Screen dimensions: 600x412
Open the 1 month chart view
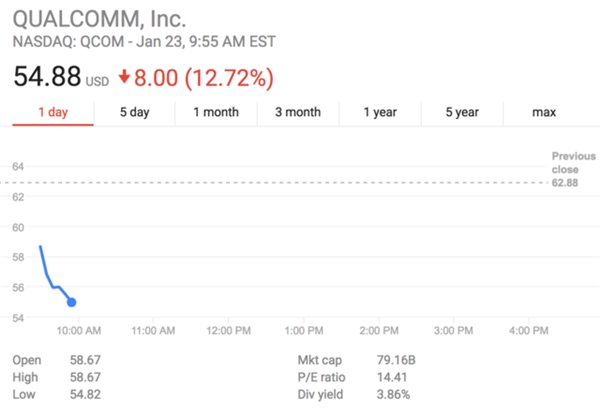pyautogui.click(x=216, y=112)
